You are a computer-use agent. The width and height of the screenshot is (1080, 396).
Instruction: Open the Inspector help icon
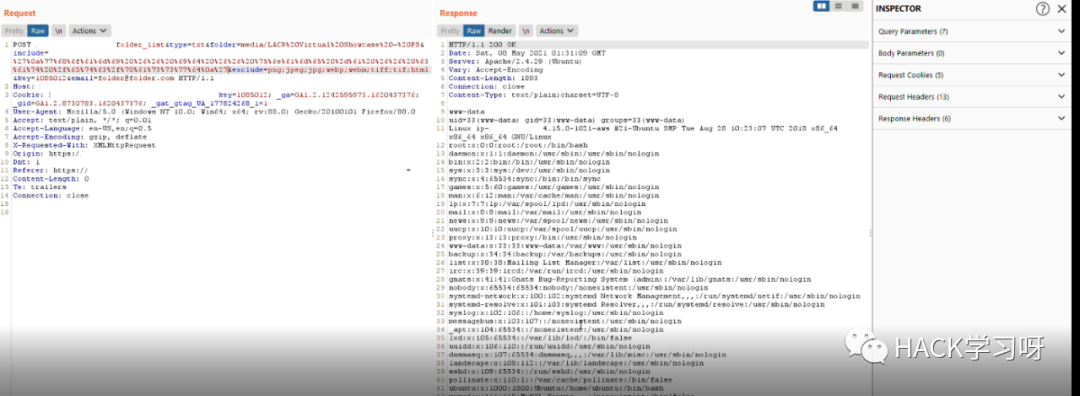tap(1043, 8)
